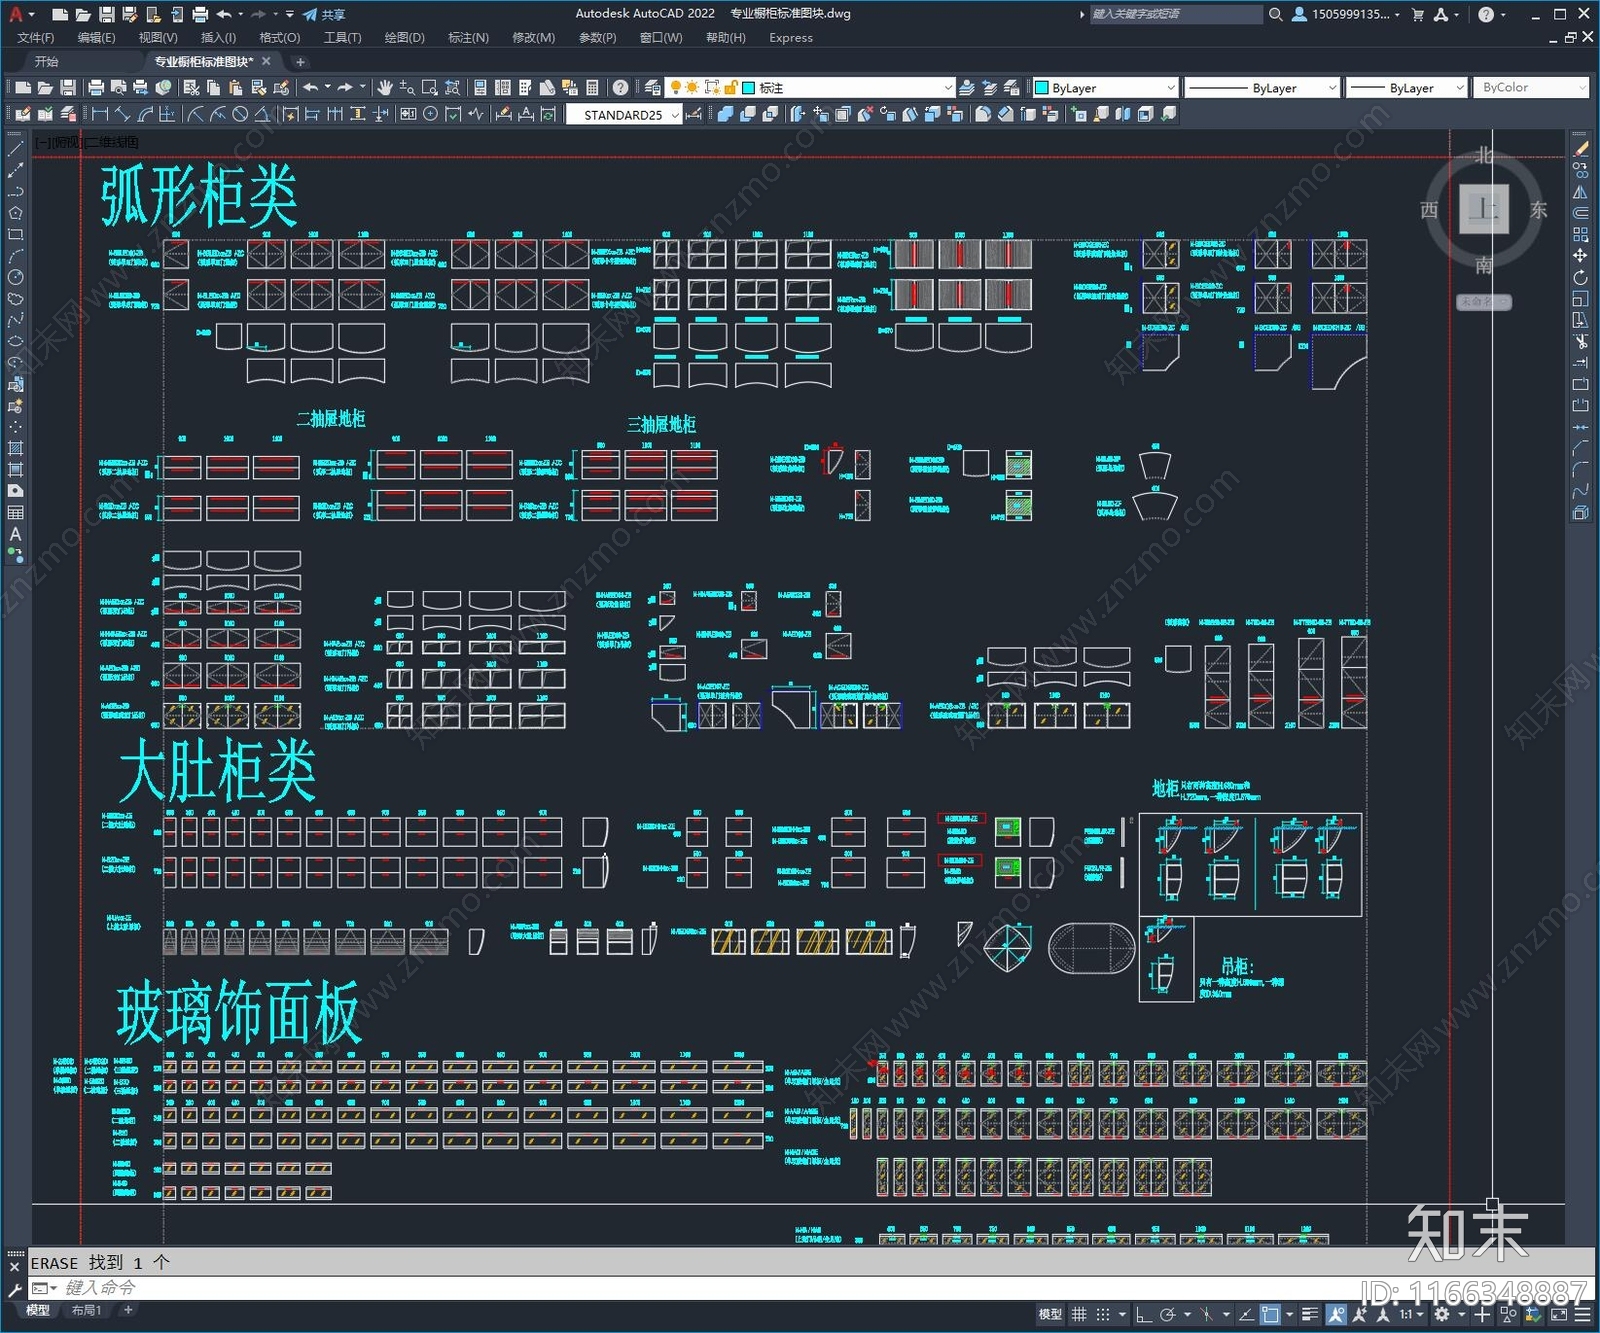This screenshot has width=1600, height=1333.
Task: Open the Layer Properties manager icon
Action: pos(653,88)
